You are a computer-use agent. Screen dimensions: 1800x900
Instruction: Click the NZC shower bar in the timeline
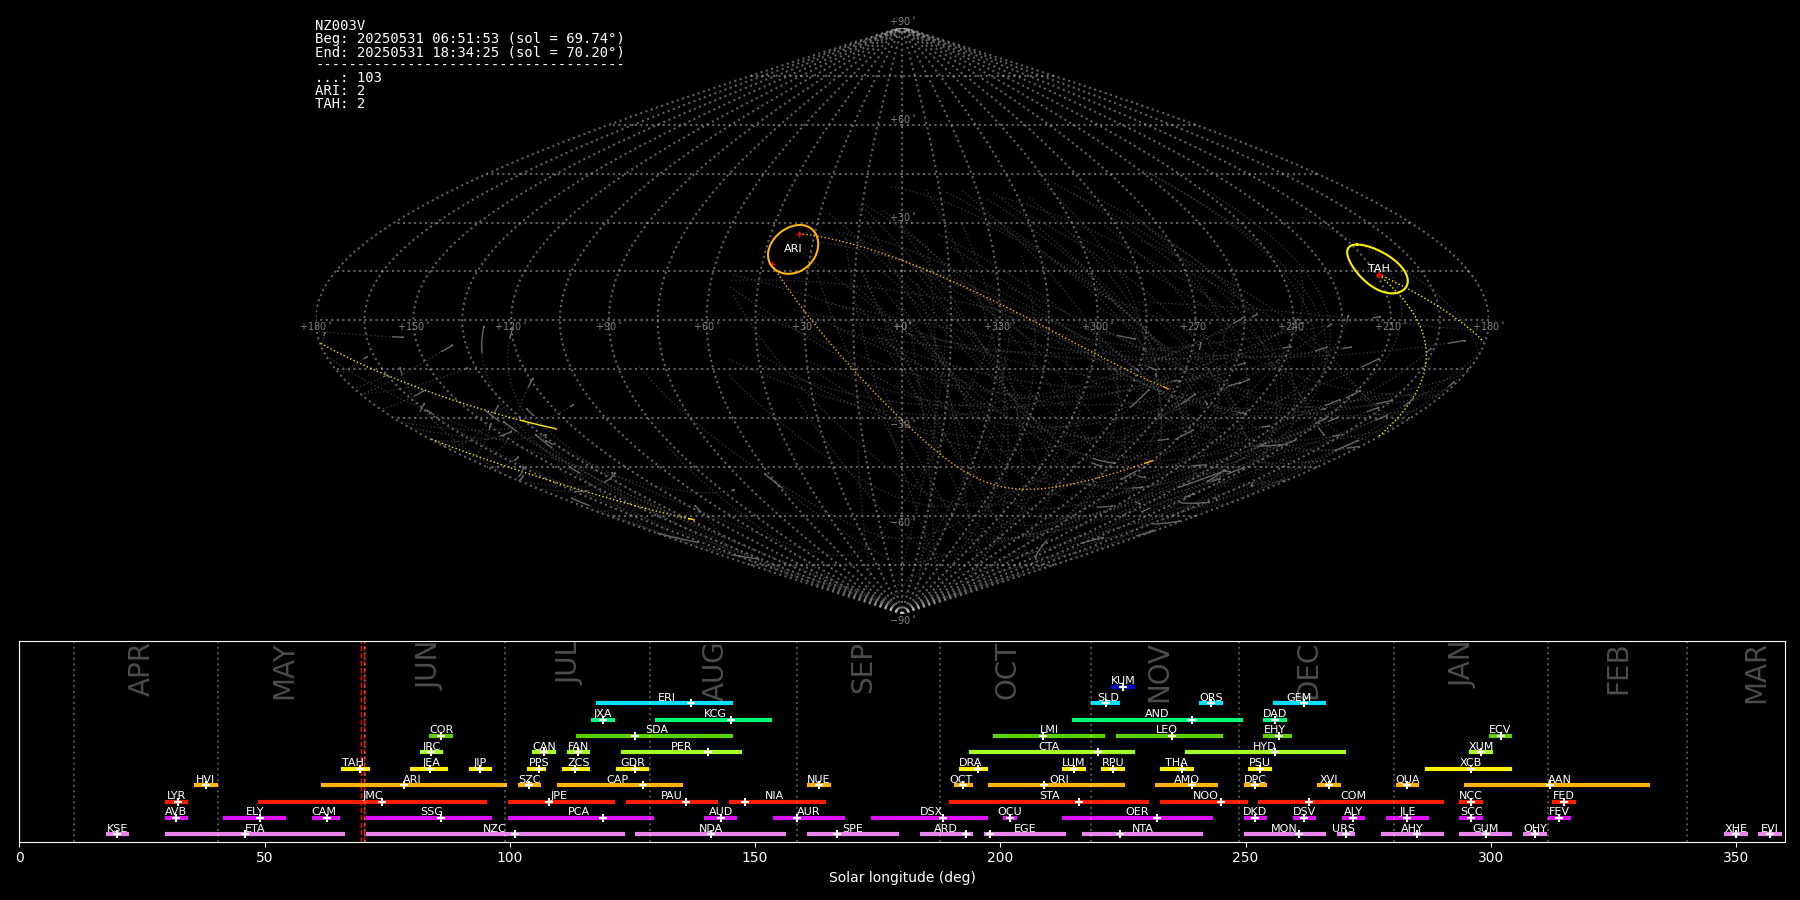click(495, 834)
